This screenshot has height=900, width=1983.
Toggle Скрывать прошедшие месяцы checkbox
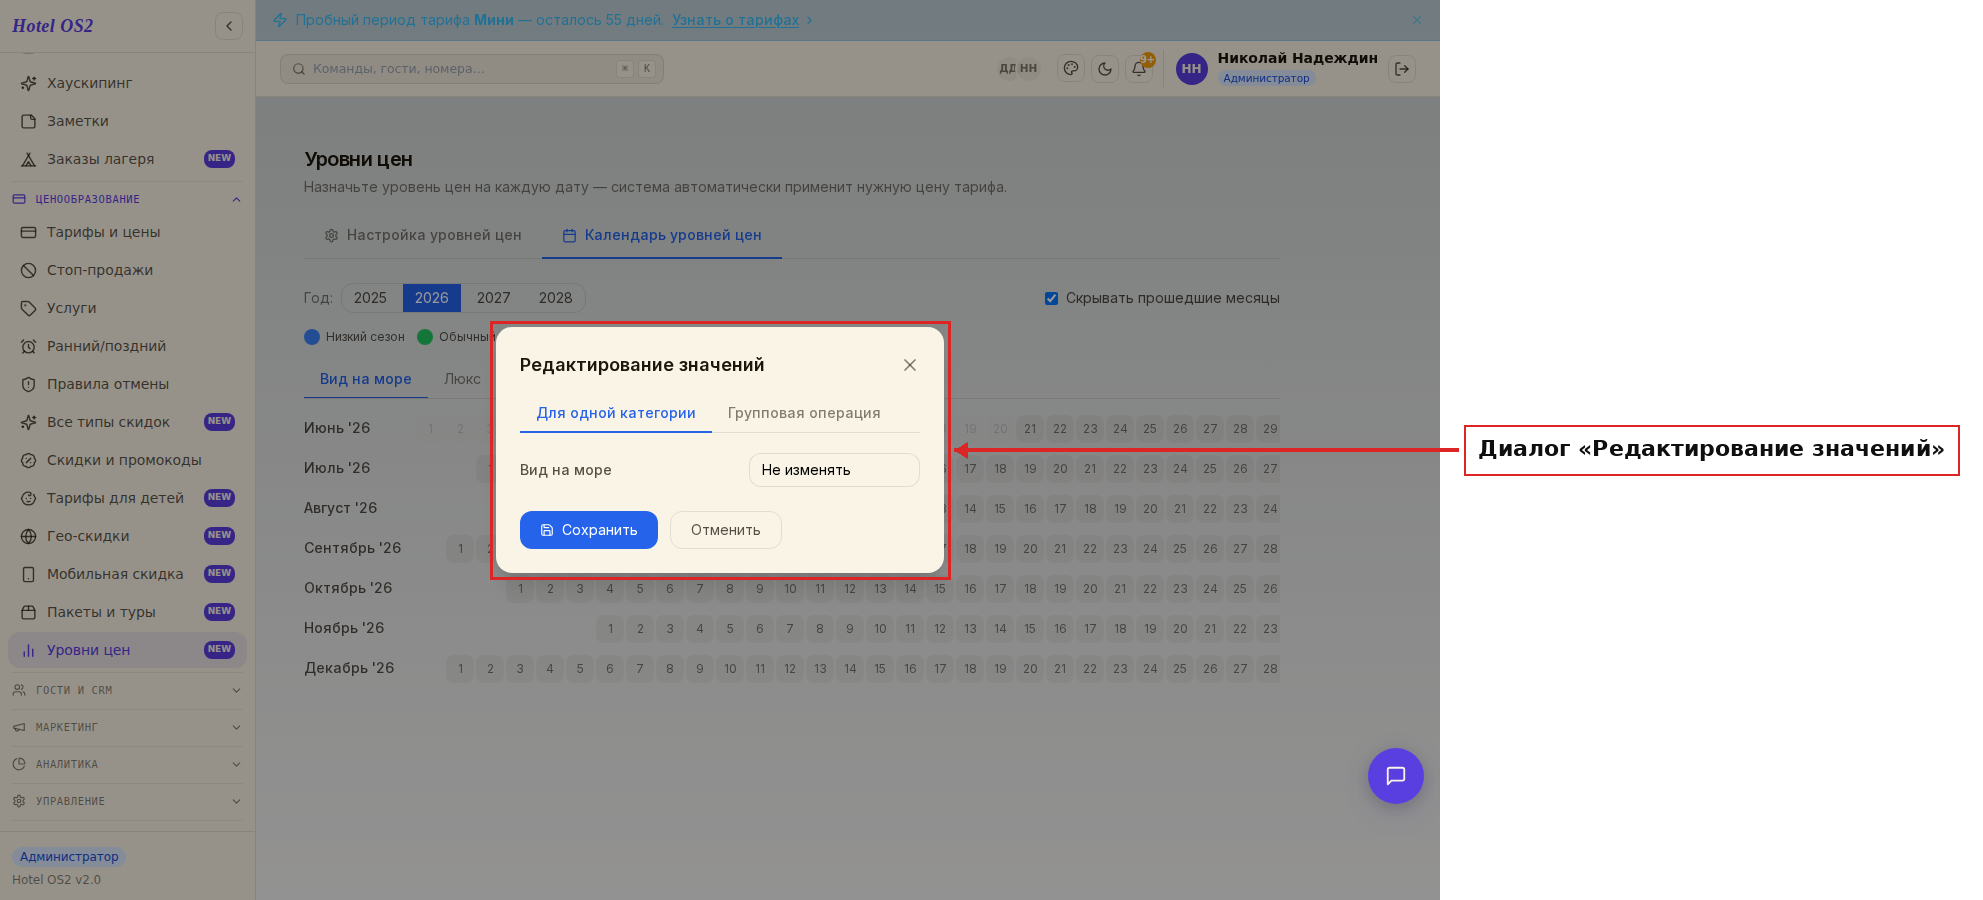(x=1051, y=298)
